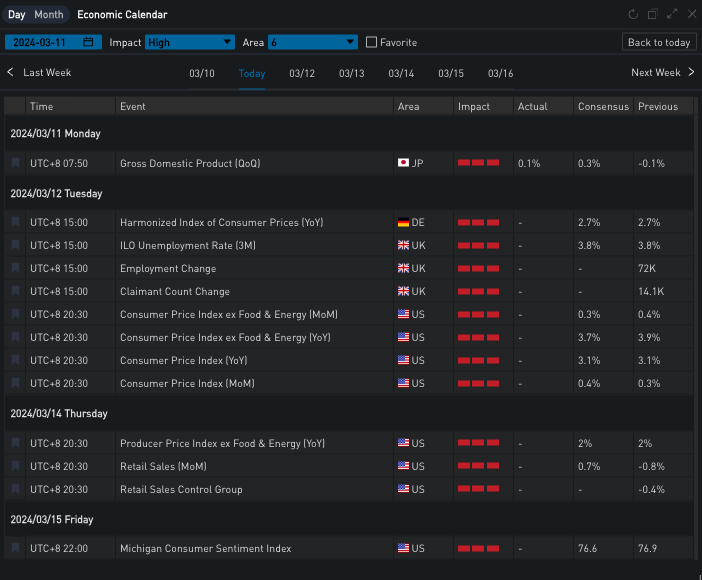Bookmark the Retail Sales (MoM) event
Screen dimensions: 702x580
[15, 466]
